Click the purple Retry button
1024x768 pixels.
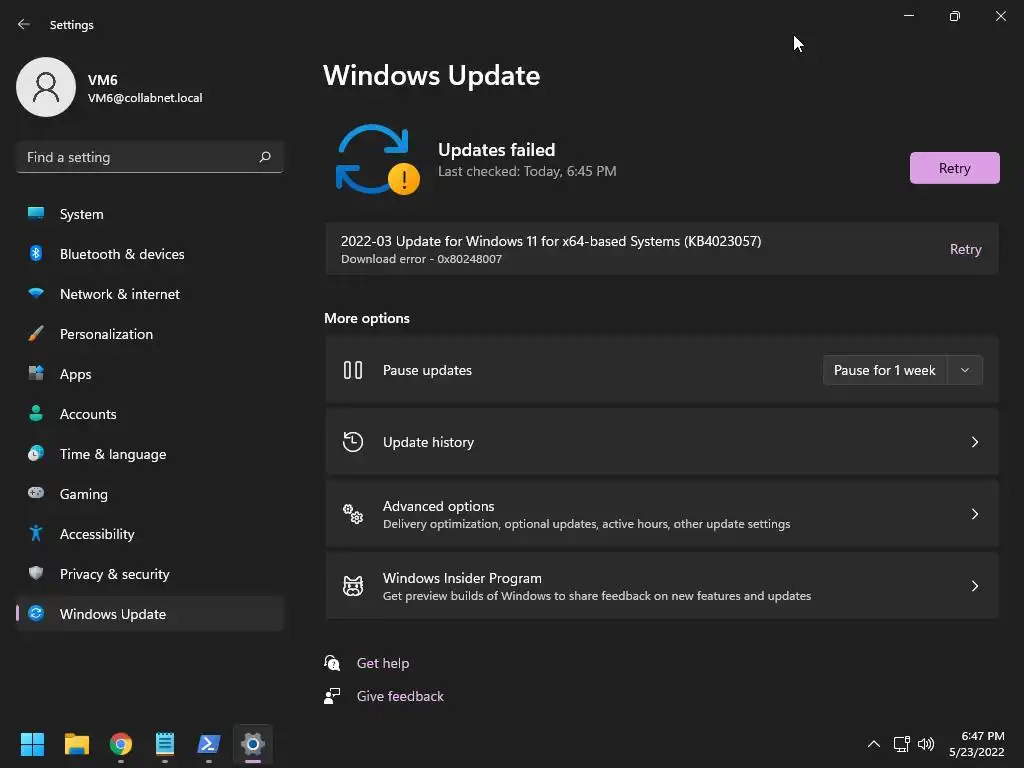(x=954, y=168)
